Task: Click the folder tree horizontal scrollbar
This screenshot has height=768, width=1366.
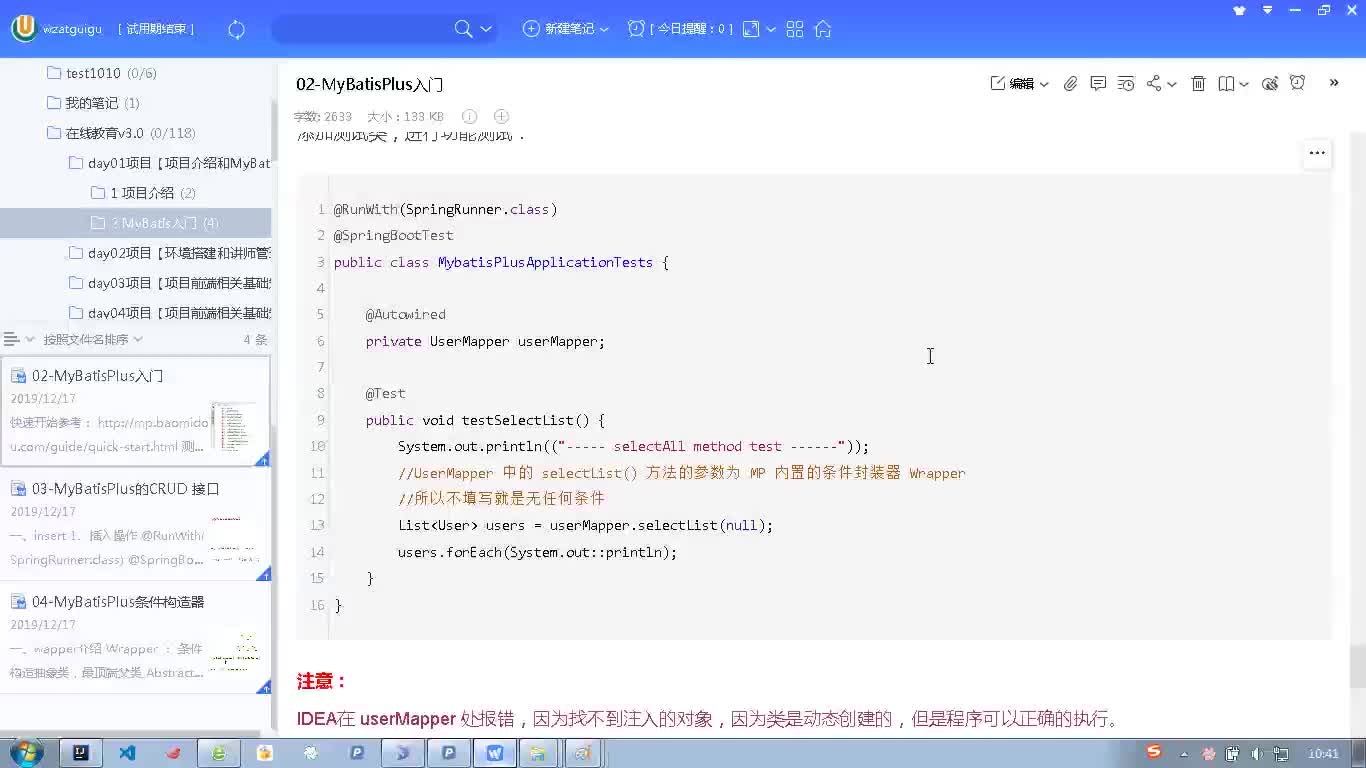Action: (130, 733)
